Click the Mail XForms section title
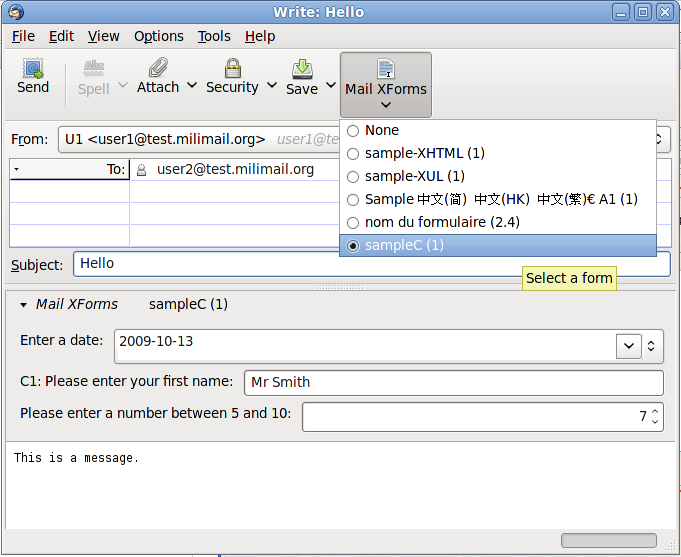Viewport: 681px width, 557px height. tap(77, 305)
